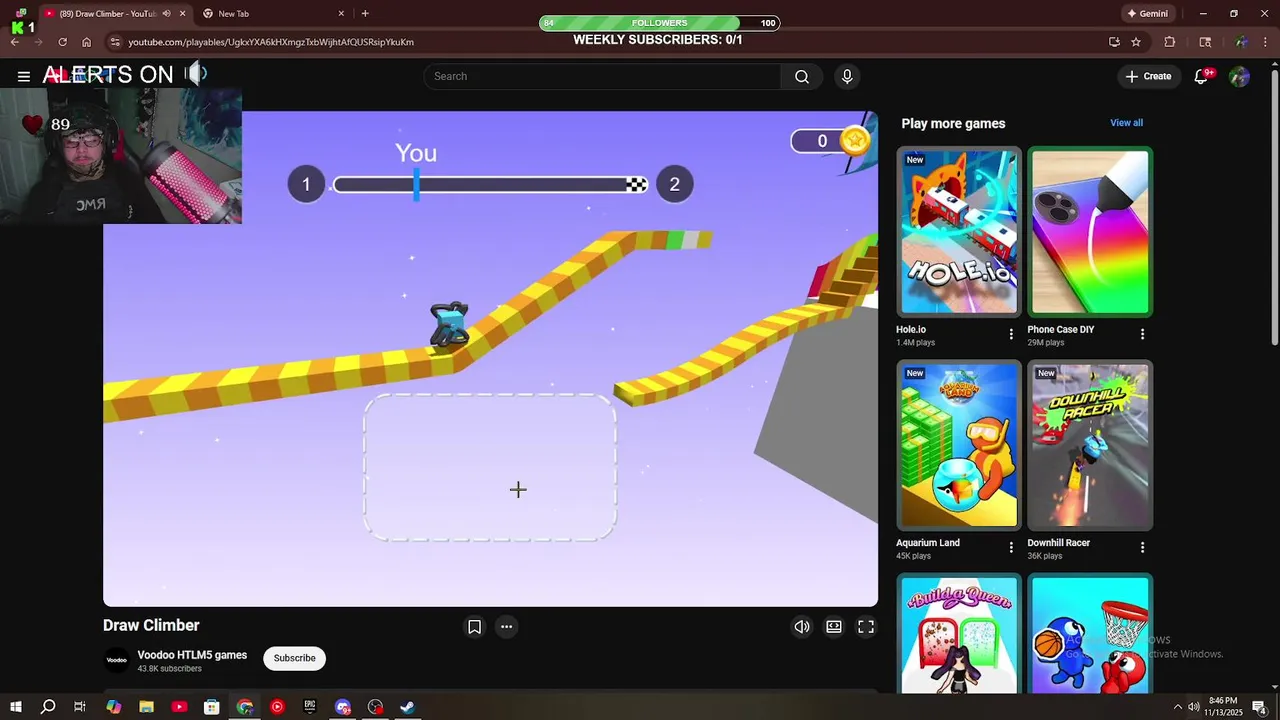The height and width of the screenshot is (720, 1280).
Task: Open a new browser tab
Action: point(365,14)
